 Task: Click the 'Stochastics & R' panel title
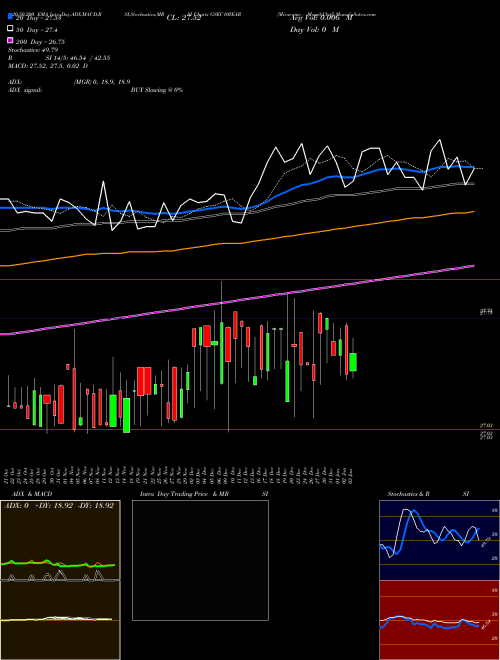point(408,494)
